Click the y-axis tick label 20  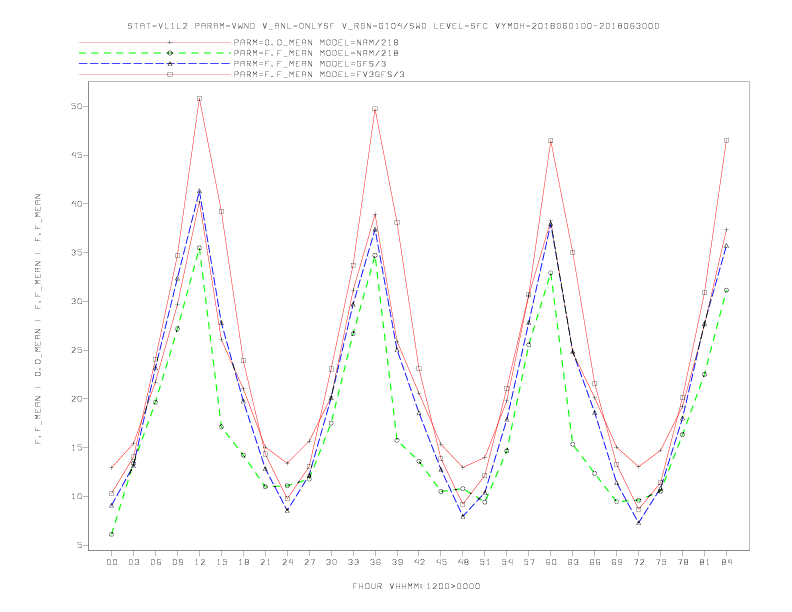(x=77, y=399)
